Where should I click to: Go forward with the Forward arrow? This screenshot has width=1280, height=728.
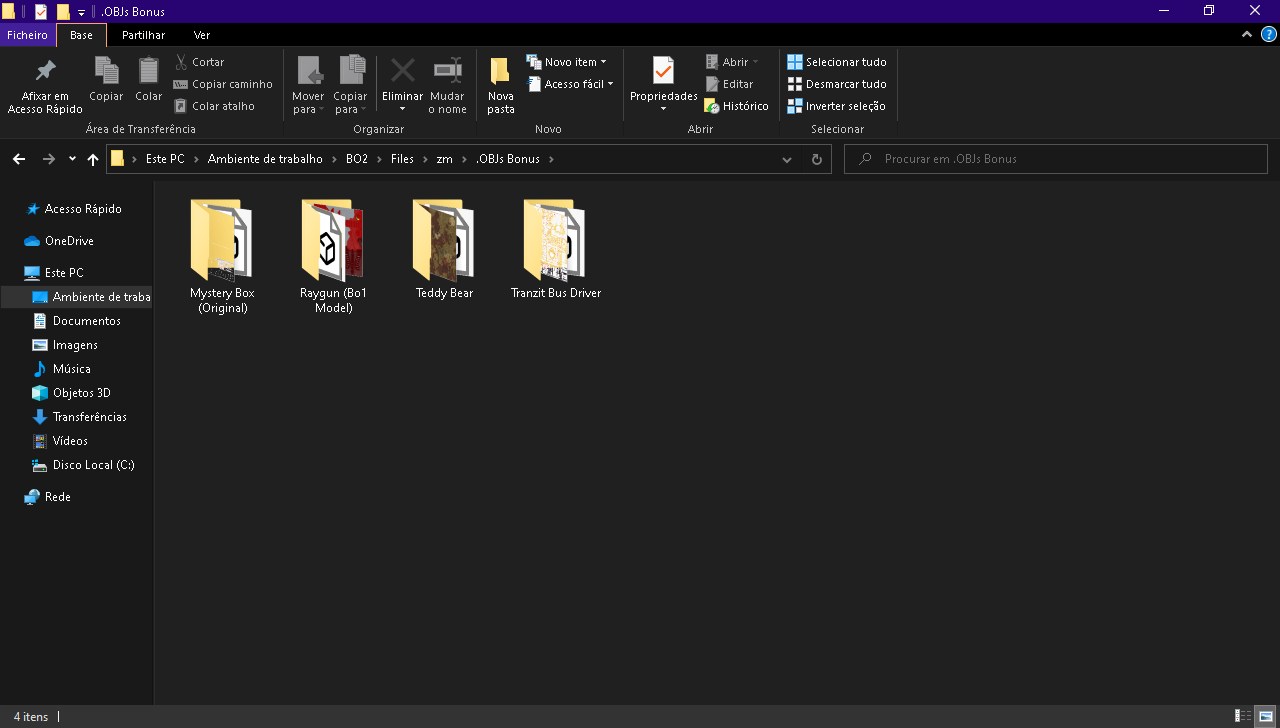[48, 159]
